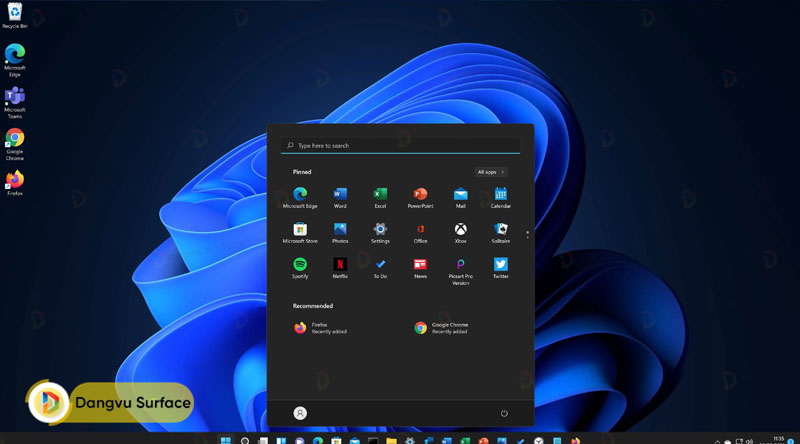Expand the All apps list

(x=490, y=172)
